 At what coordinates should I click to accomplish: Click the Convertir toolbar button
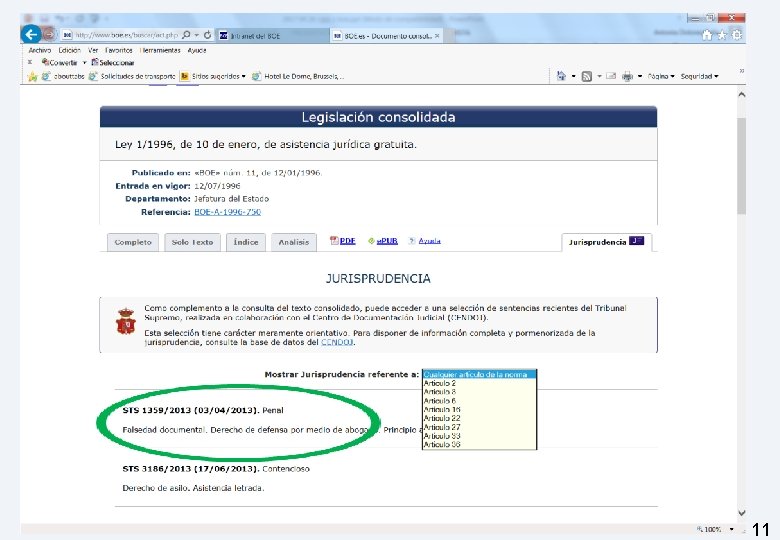pos(60,63)
